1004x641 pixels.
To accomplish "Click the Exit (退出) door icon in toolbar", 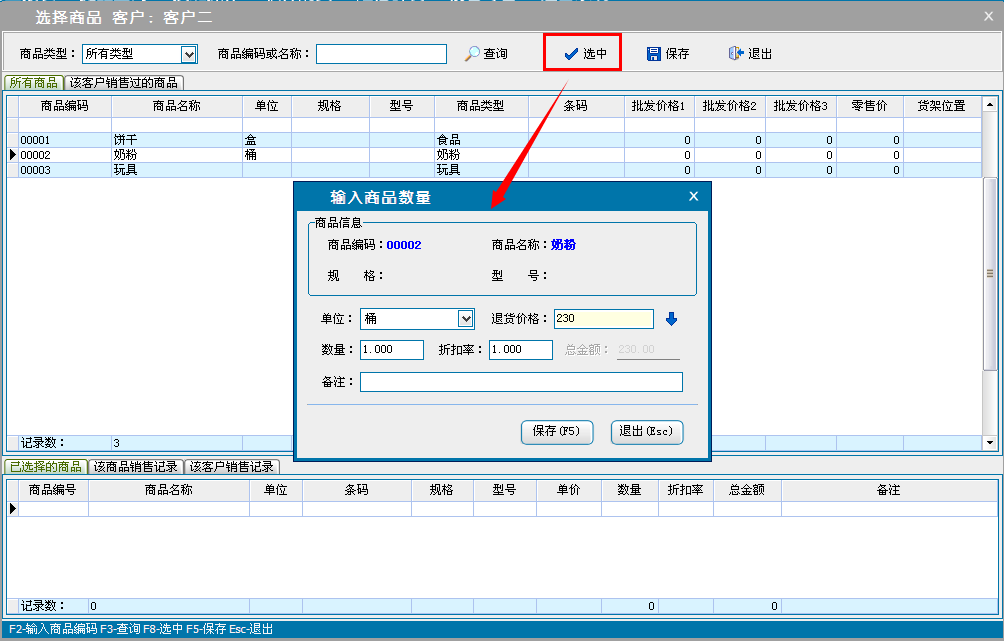I will pos(736,54).
